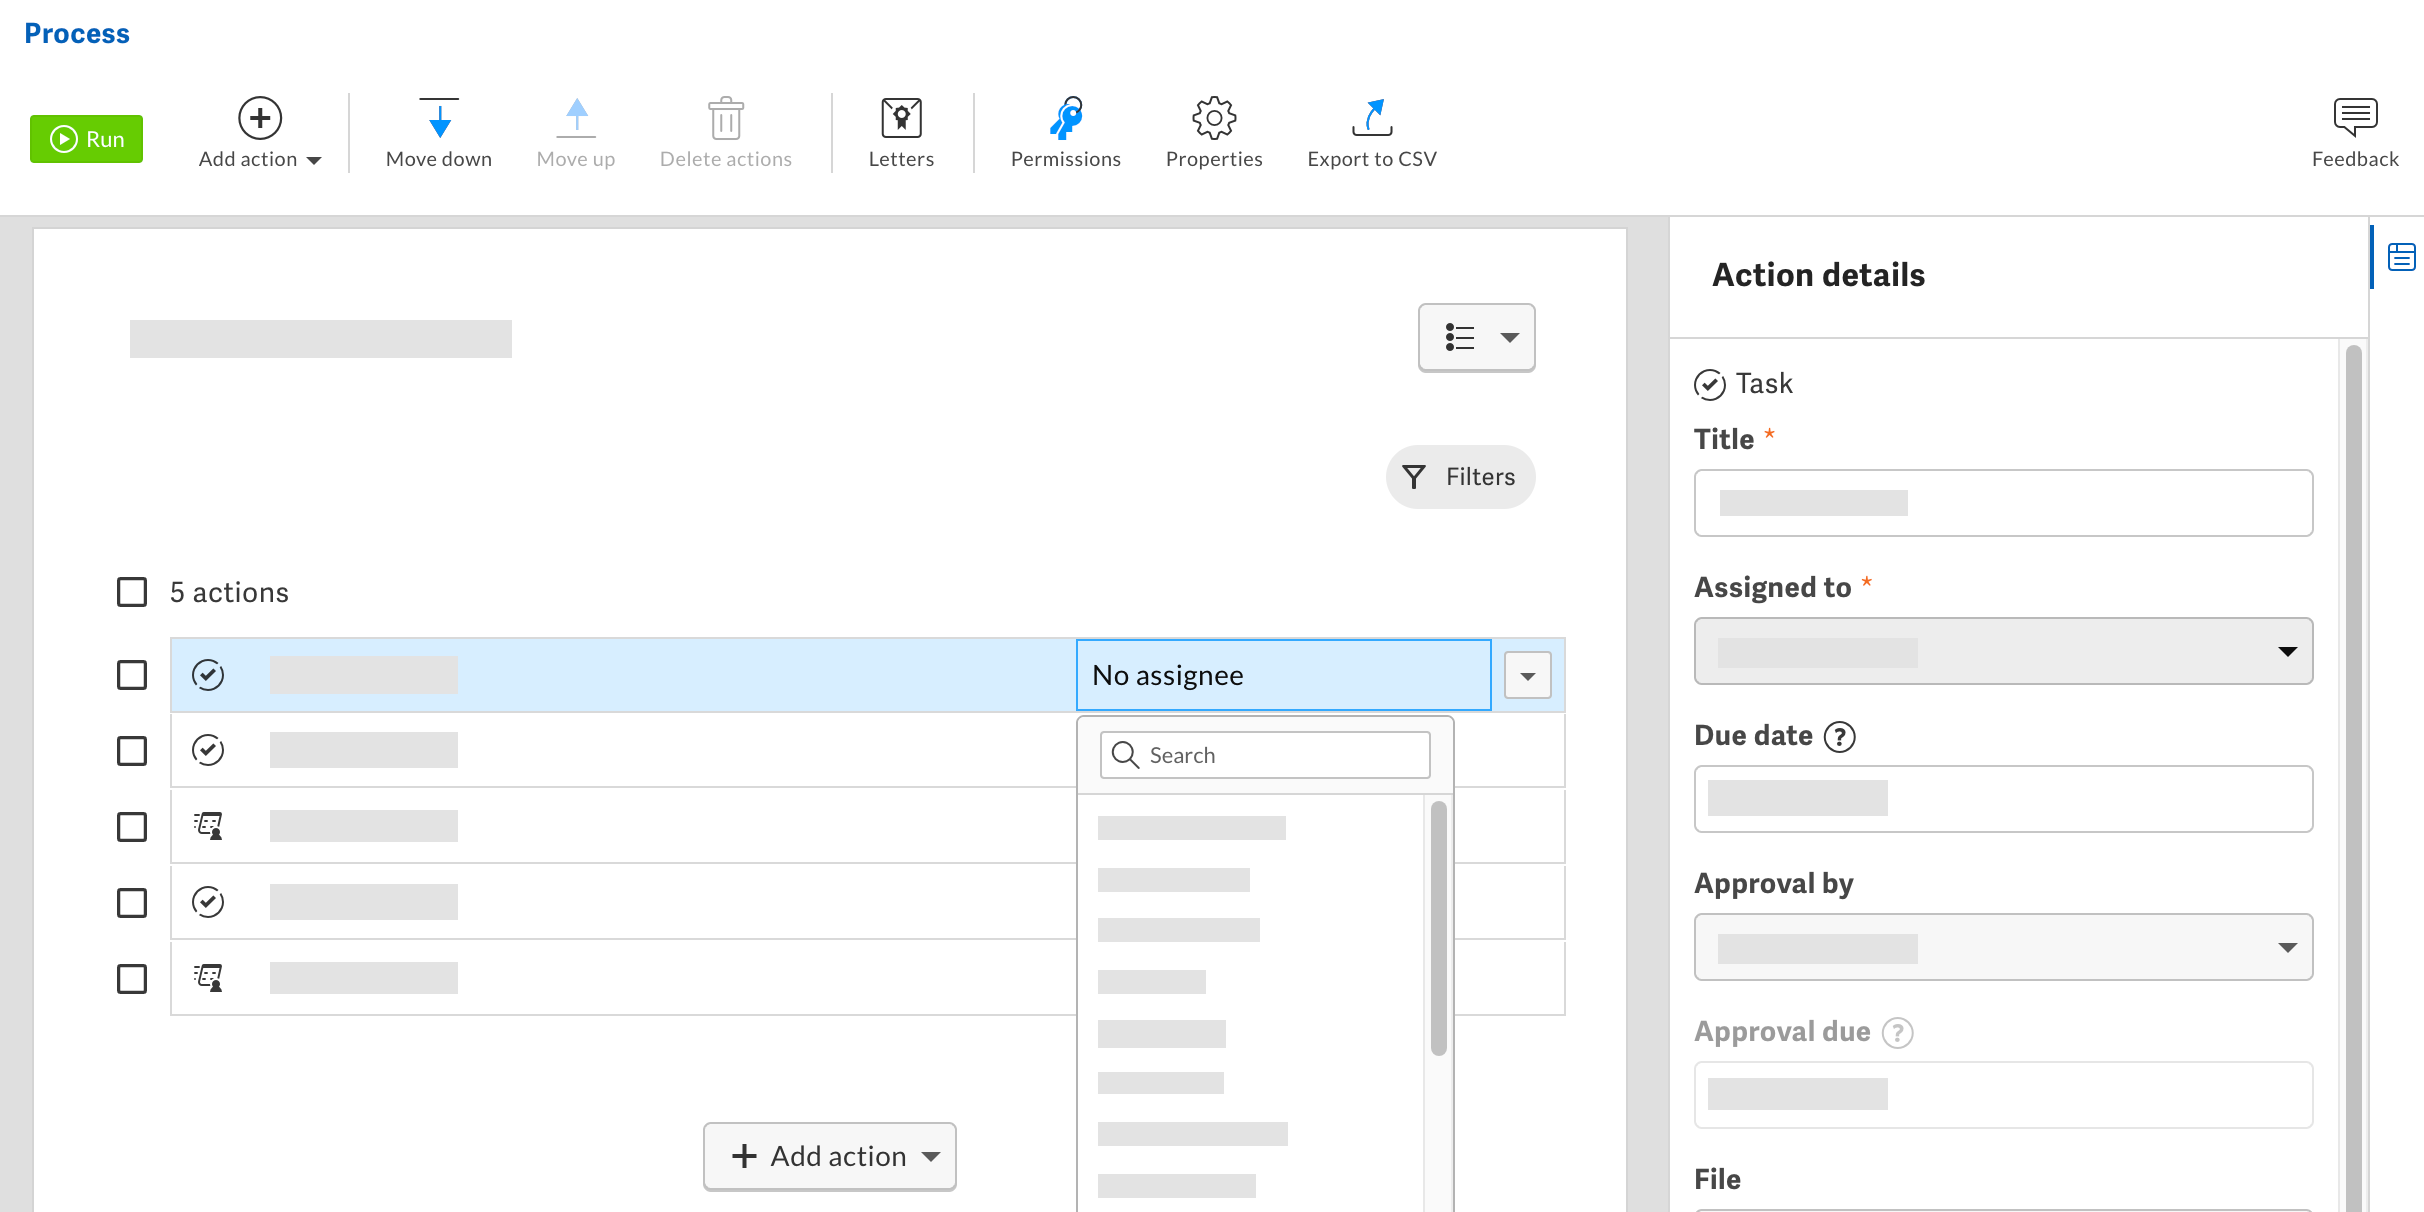2424x1212 pixels.
Task: Check the last action row checkbox
Action: point(131,978)
